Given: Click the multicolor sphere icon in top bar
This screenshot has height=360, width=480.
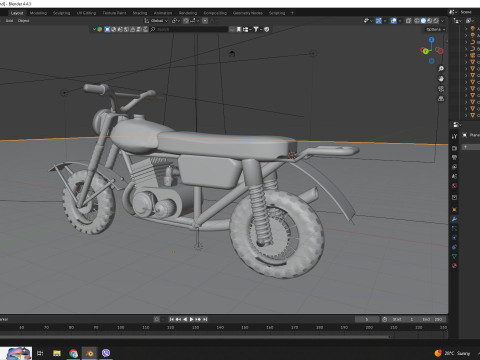Looking at the screenshot, I should point(100,29).
